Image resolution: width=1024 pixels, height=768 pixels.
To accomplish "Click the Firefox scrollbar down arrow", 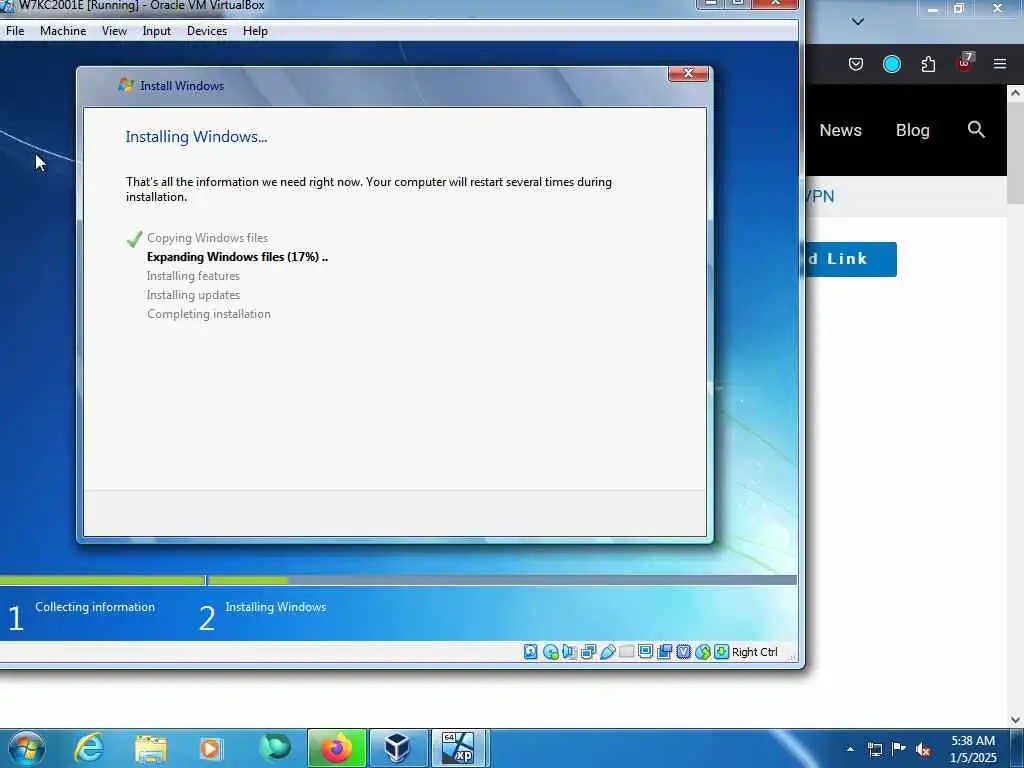I will click(x=1016, y=720).
